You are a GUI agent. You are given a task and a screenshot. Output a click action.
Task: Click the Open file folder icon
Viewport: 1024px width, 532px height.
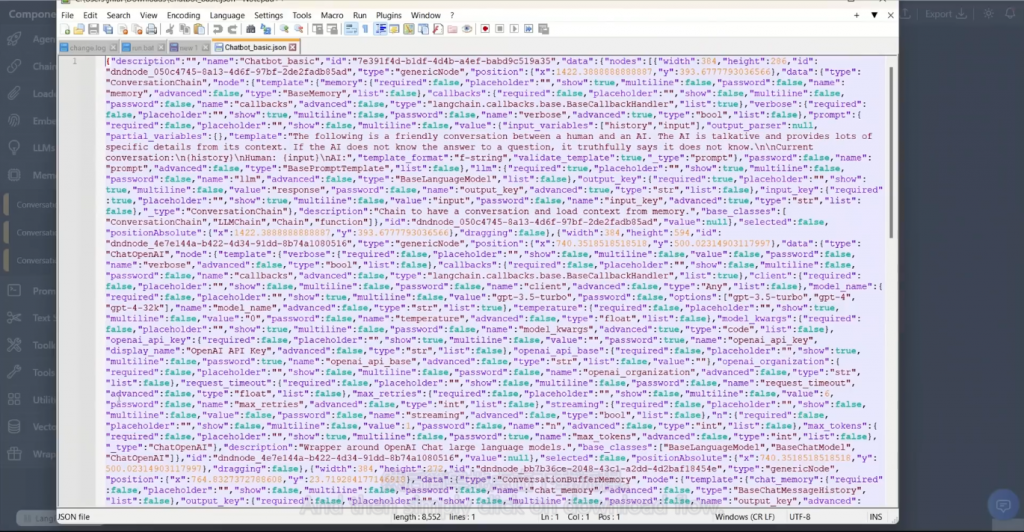click(79, 29)
